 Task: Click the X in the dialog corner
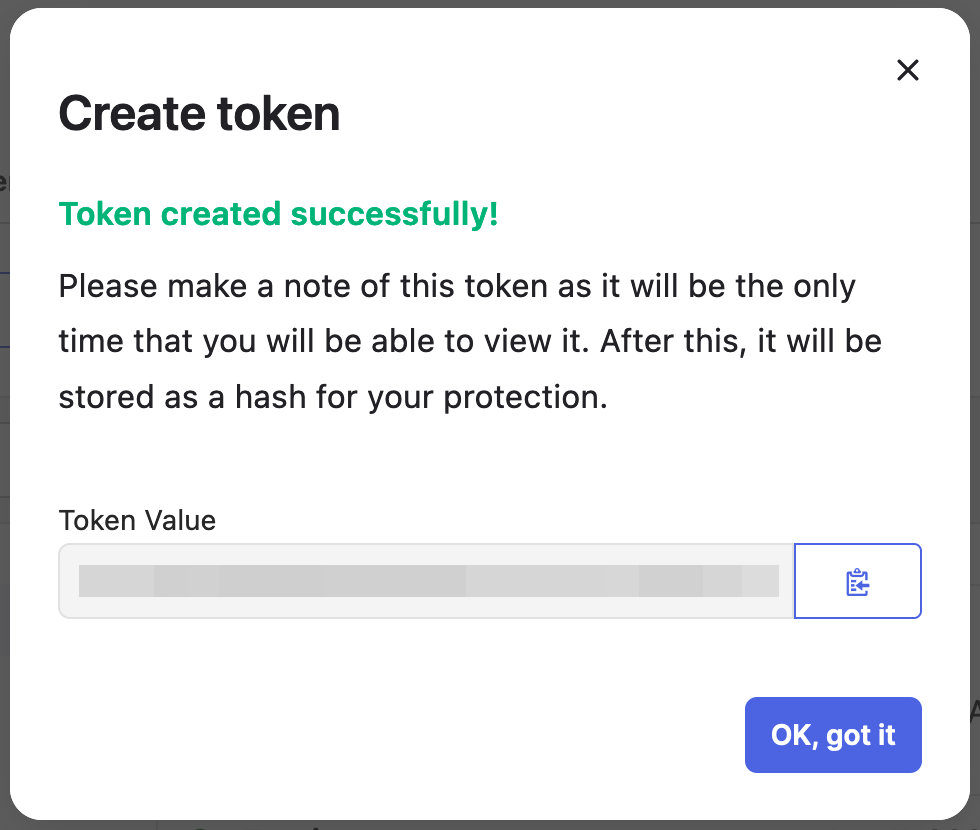pos(907,70)
